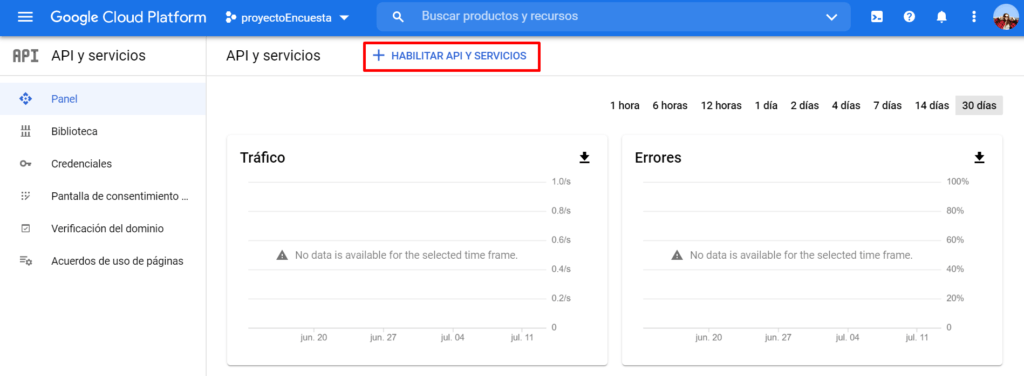Download the Errores chart data
This screenshot has height=376, width=1024.
pos(979,157)
